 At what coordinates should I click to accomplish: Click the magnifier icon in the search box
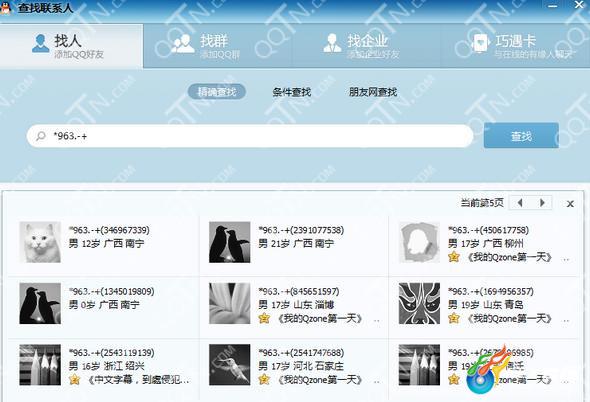point(41,136)
